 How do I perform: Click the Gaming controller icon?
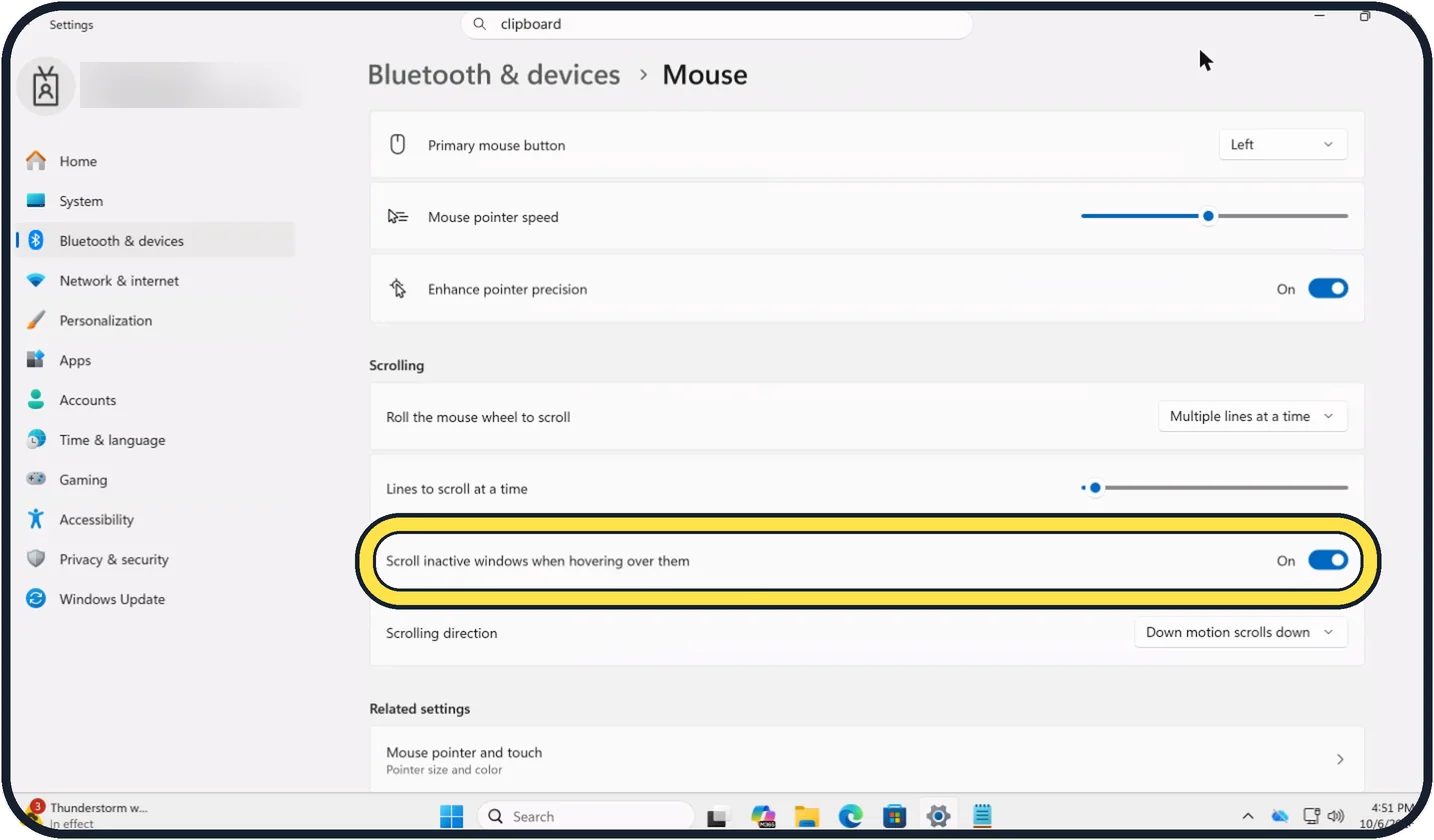(36, 480)
